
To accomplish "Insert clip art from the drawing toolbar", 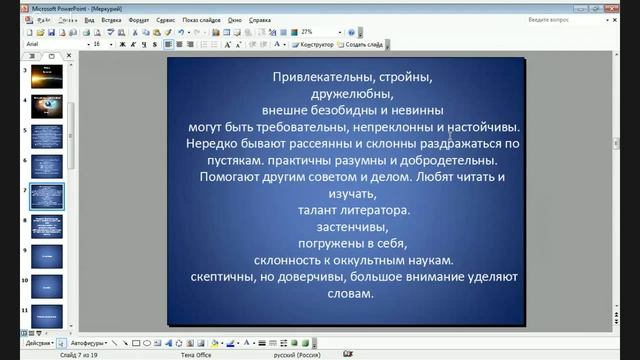I will tap(190, 343).
